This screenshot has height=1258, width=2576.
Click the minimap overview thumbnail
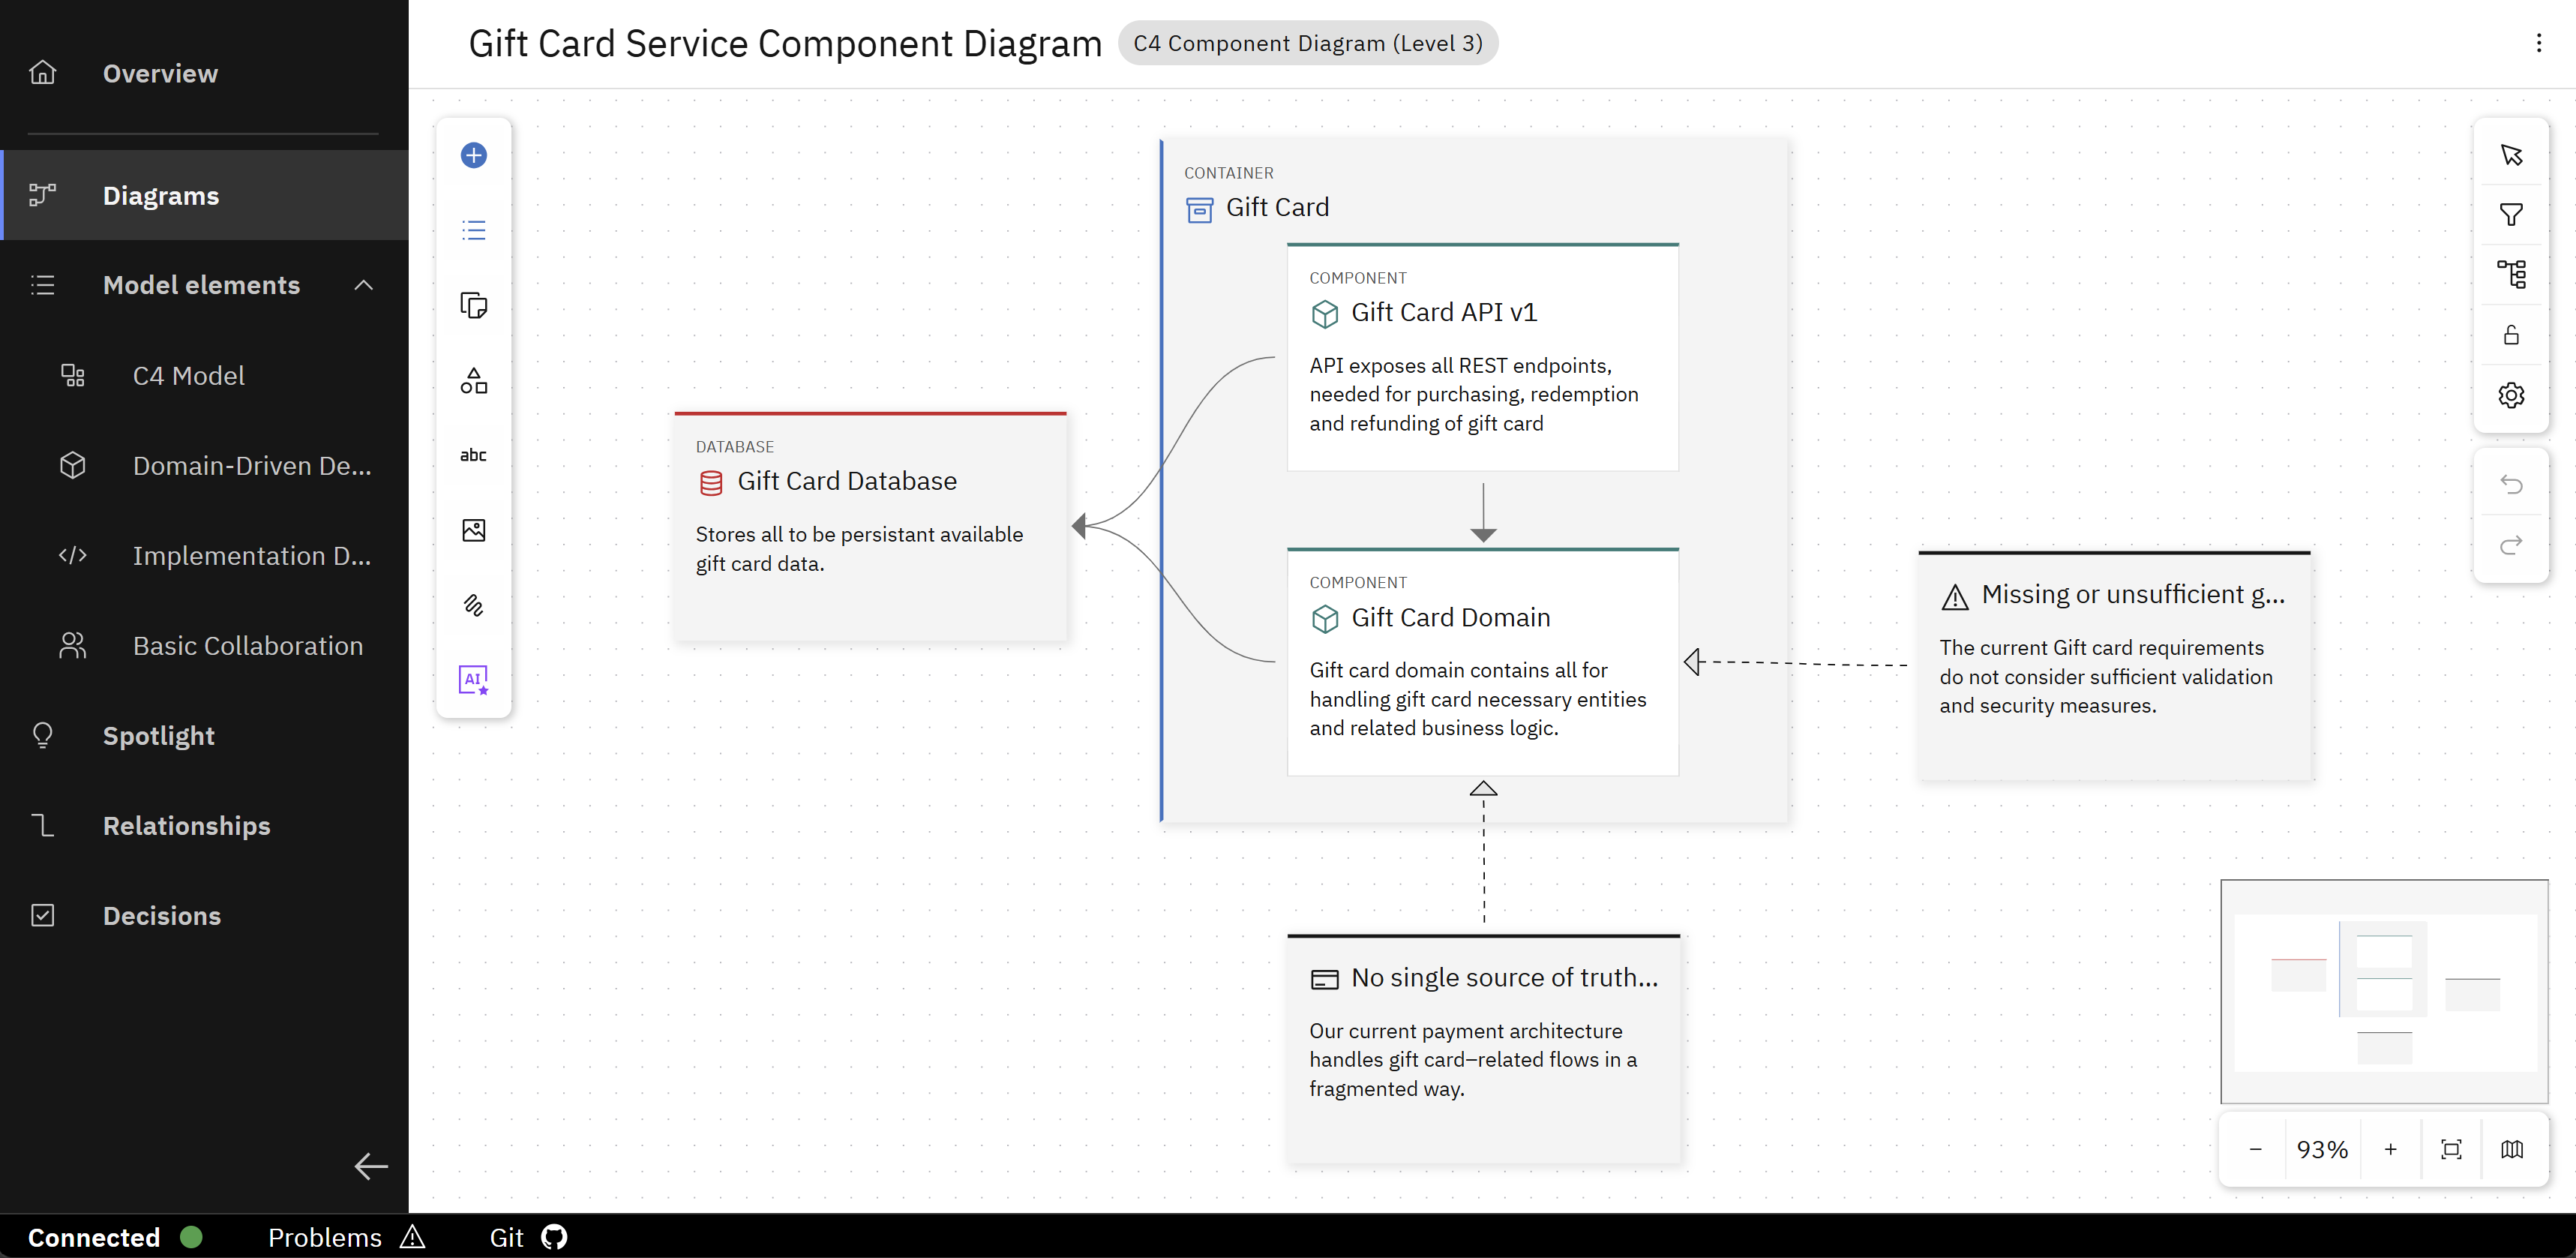click(2384, 992)
